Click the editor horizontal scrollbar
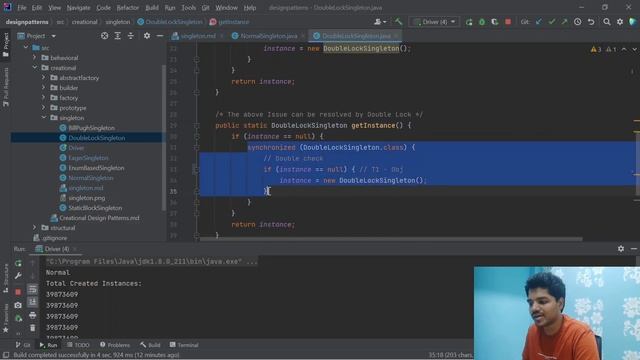This screenshot has width=640, height=360. 391,239
